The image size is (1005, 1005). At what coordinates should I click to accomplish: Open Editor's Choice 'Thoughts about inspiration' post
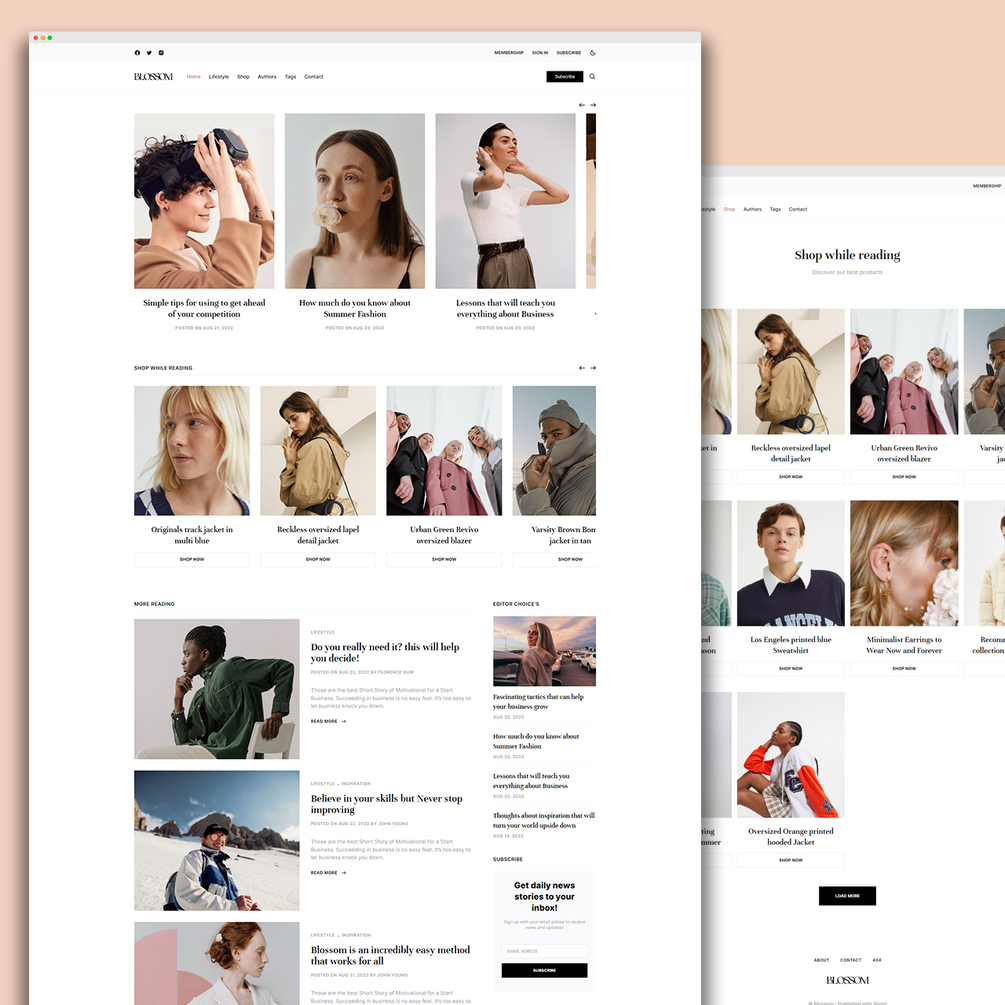pyautogui.click(x=544, y=820)
